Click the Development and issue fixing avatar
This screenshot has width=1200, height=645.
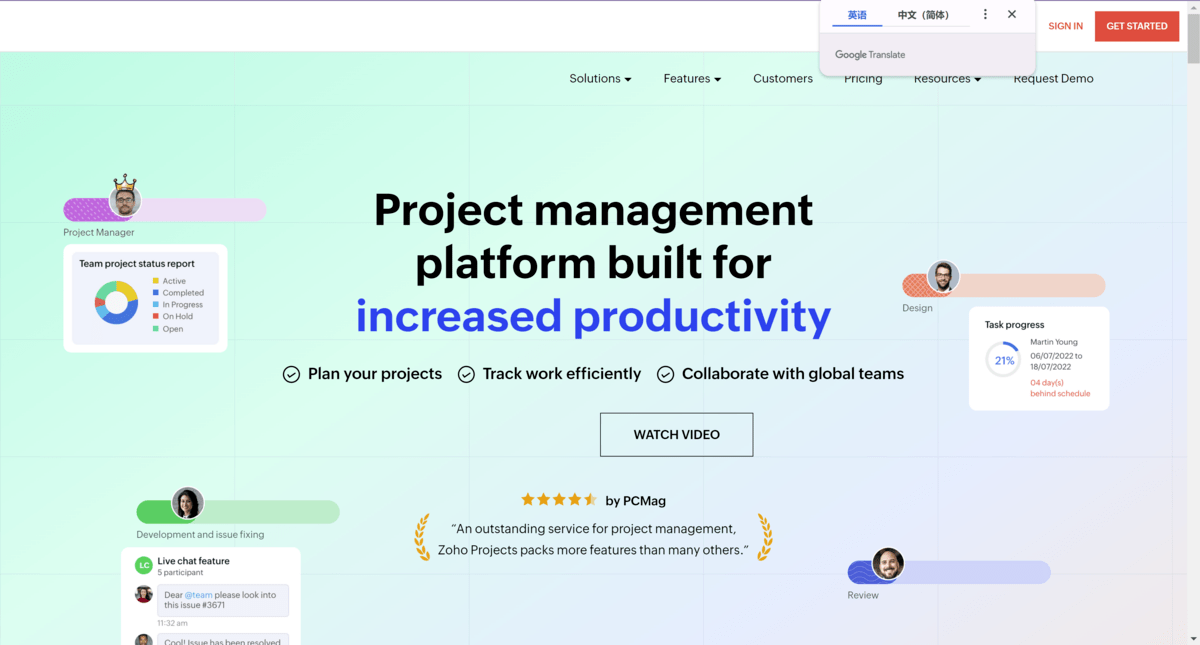click(x=187, y=503)
